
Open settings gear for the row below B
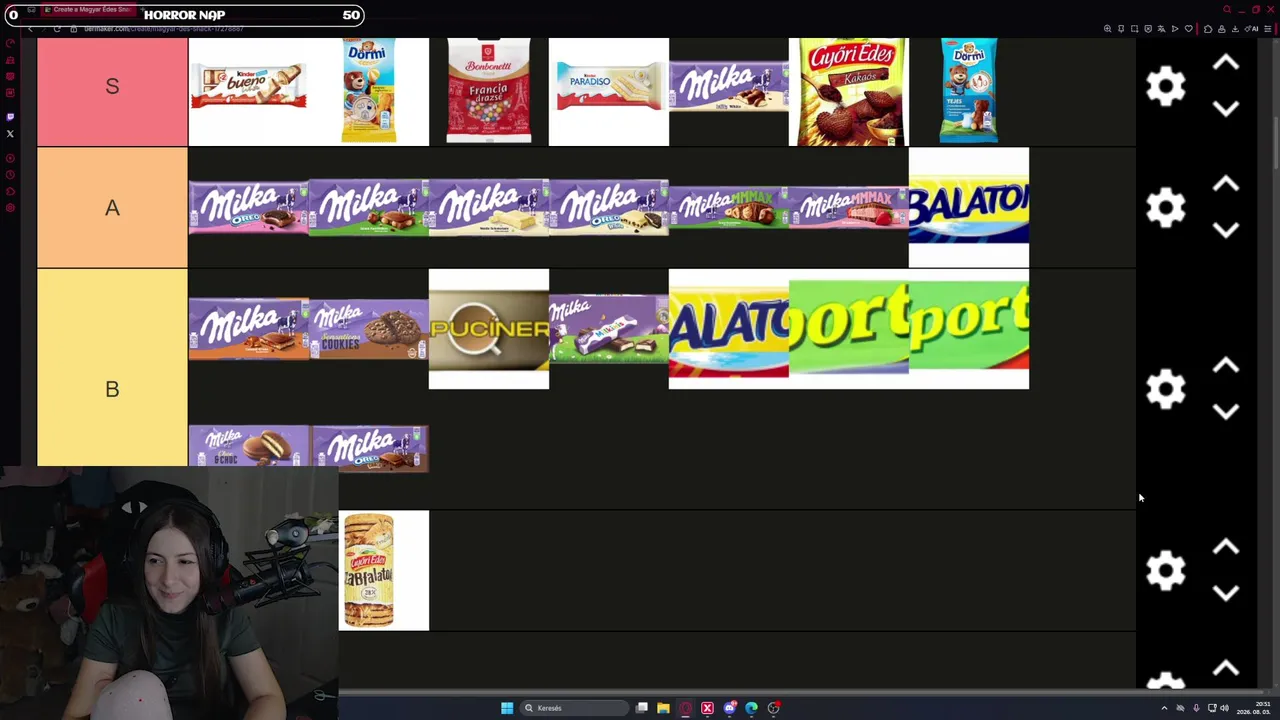pos(1165,570)
